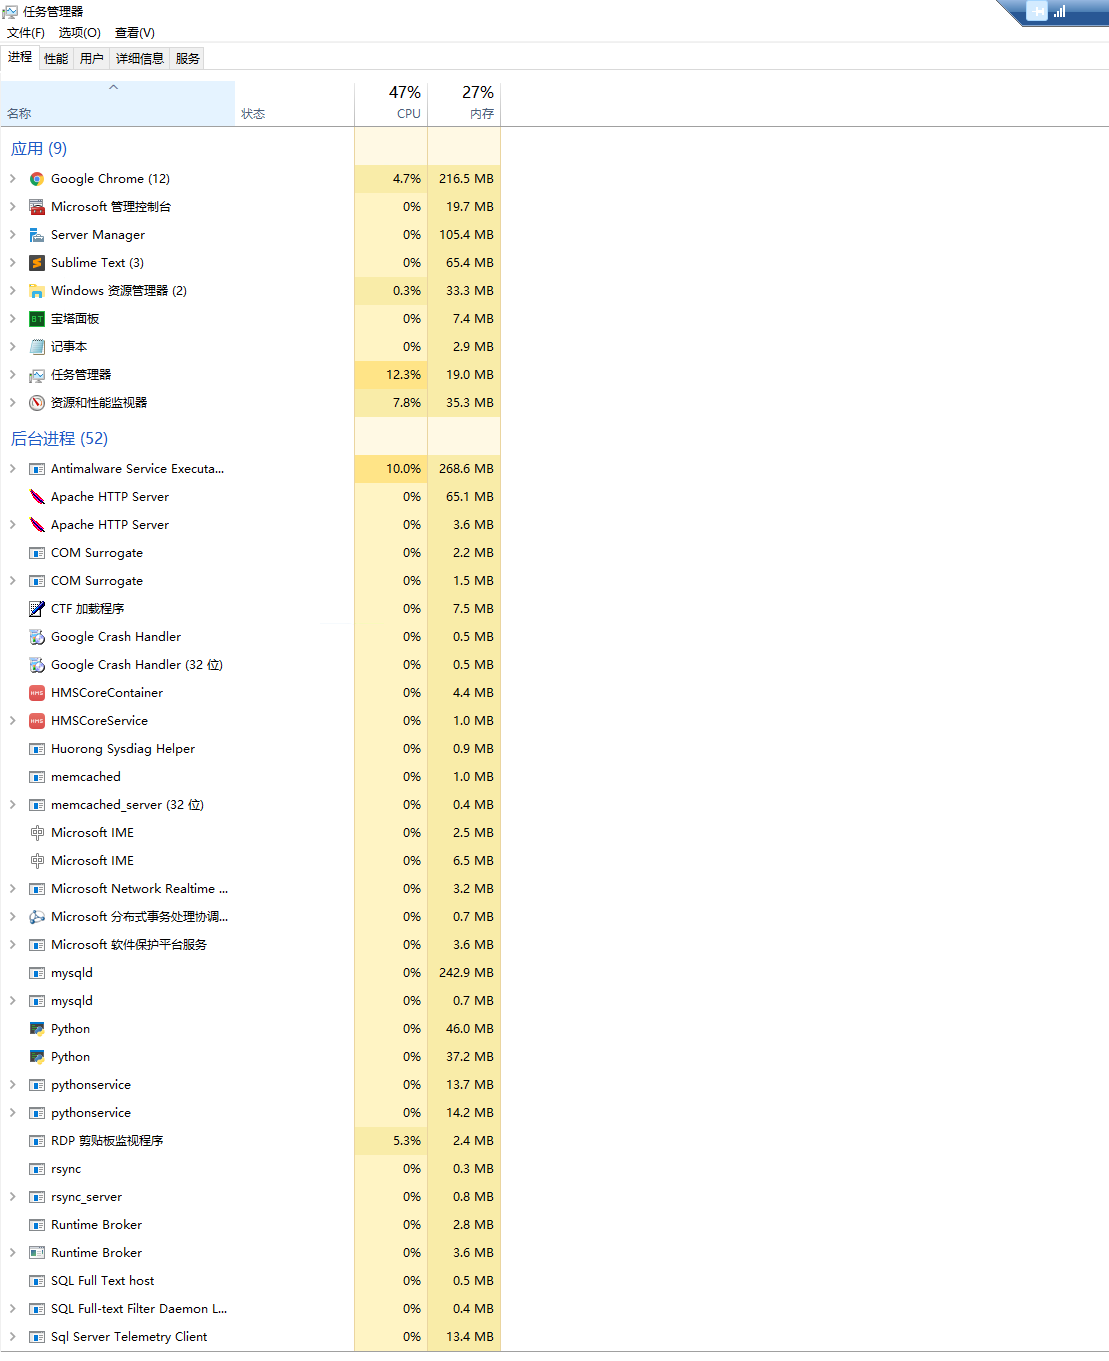
Task: Click the HMSCoreContainer red icon
Action: tap(37, 693)
